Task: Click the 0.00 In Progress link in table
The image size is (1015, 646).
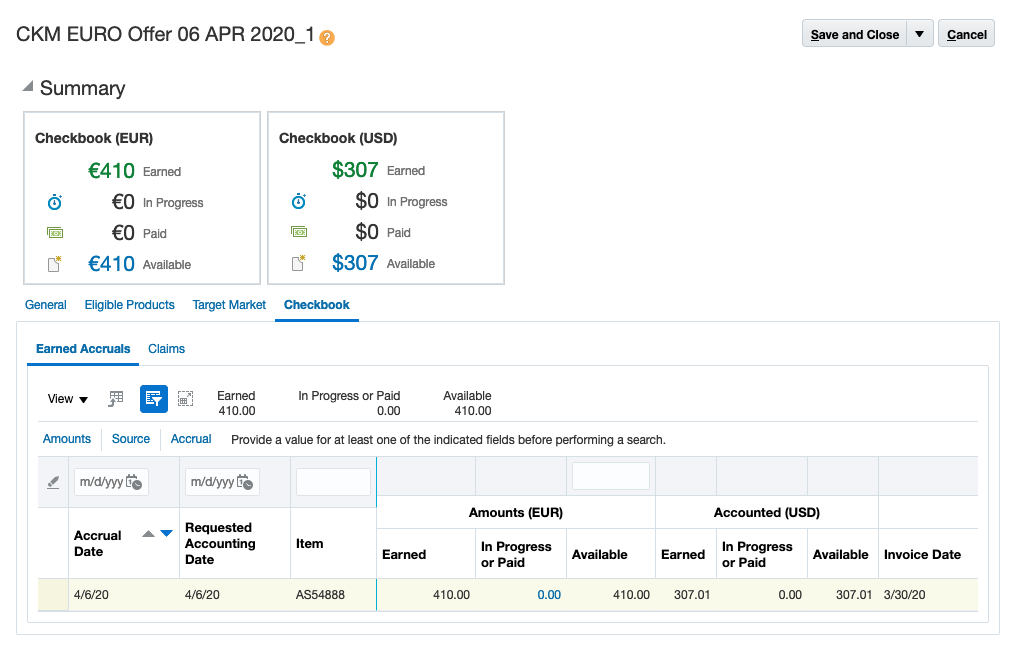Action: point(548,594)
